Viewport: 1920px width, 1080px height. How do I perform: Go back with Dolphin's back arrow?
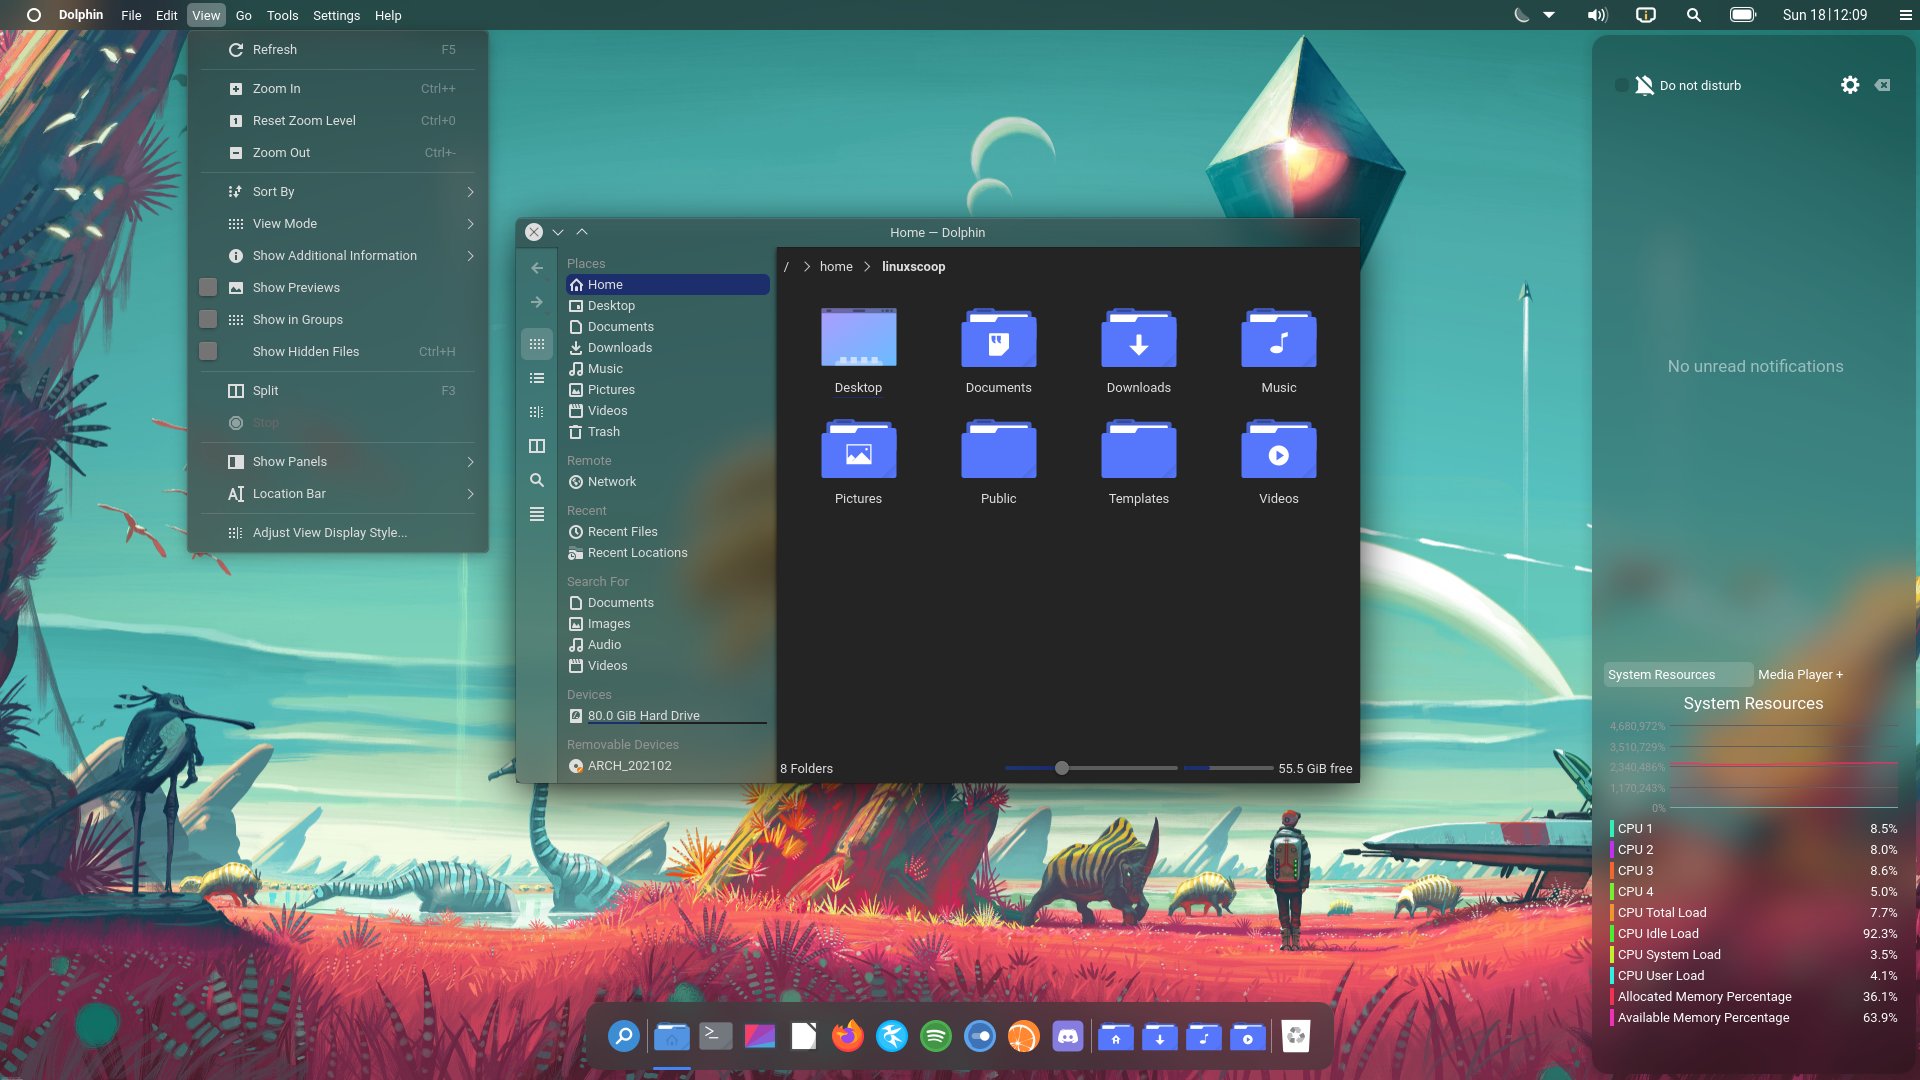(x=537, y=268)
